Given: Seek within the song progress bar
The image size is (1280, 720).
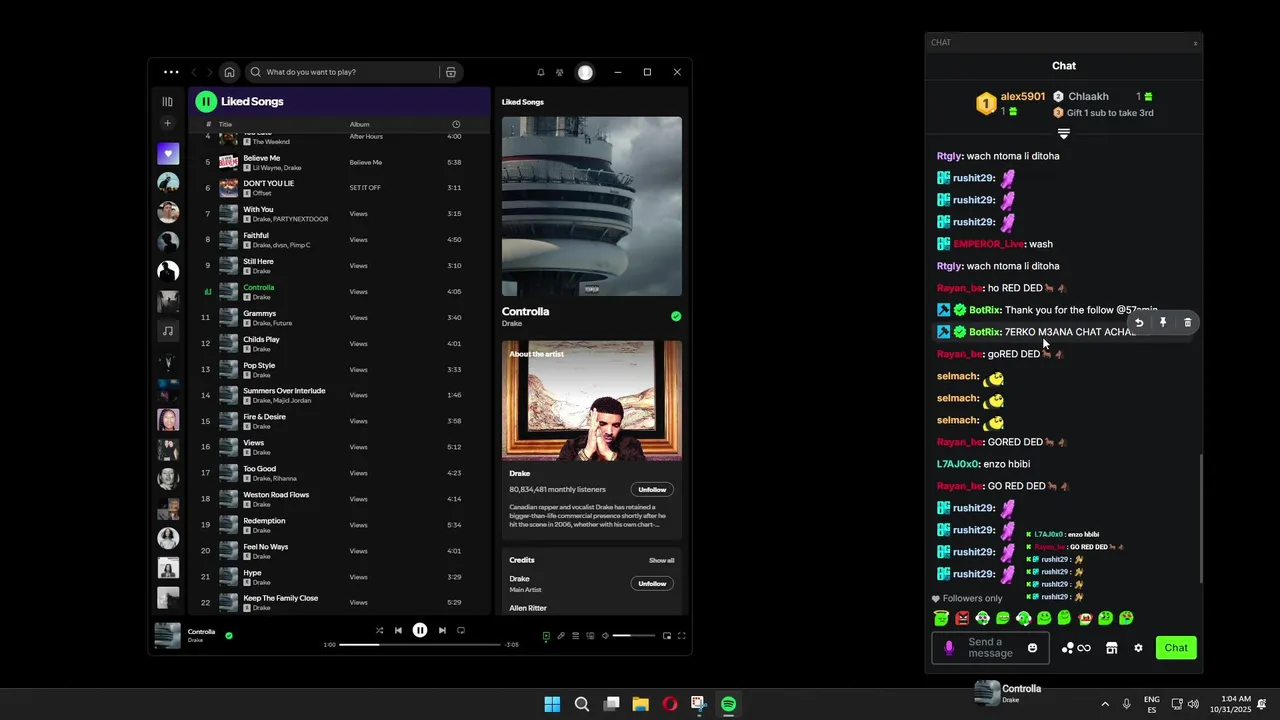Looking at the screenshot, I should (420, 645).
